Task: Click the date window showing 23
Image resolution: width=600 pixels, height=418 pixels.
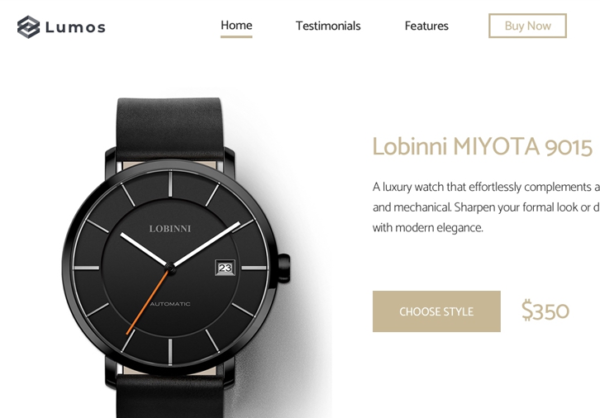Action: pos(225,268)
